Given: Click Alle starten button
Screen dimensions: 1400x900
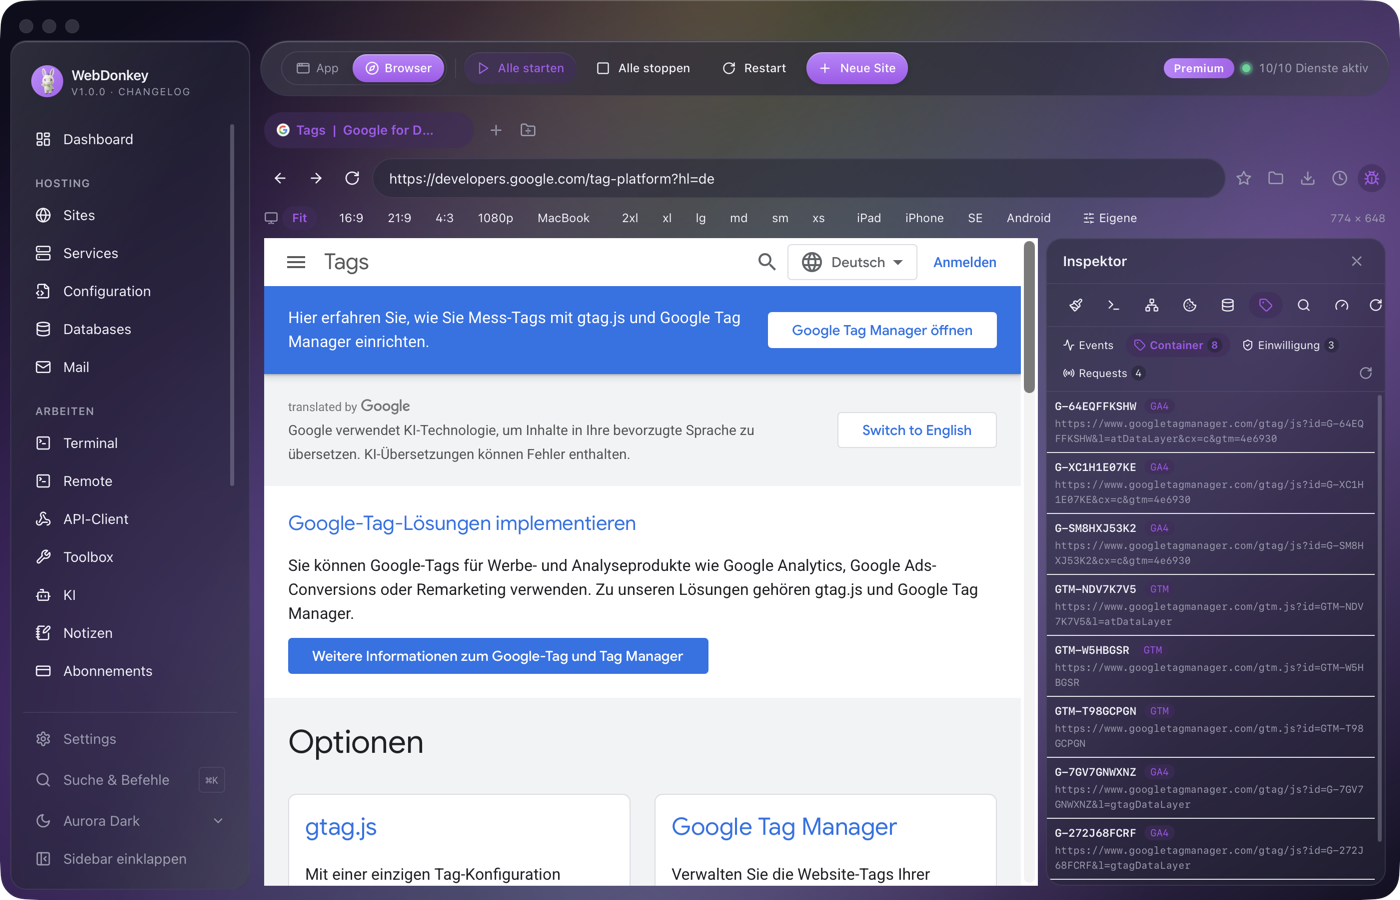Looking at the screenshot, I should point(520,68).
